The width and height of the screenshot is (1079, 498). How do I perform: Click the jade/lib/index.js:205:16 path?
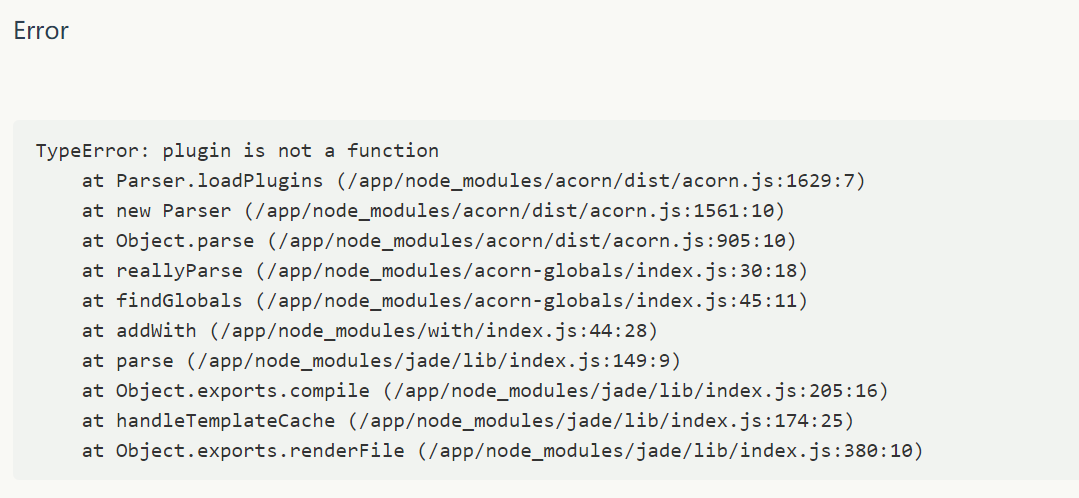[635, 391]
